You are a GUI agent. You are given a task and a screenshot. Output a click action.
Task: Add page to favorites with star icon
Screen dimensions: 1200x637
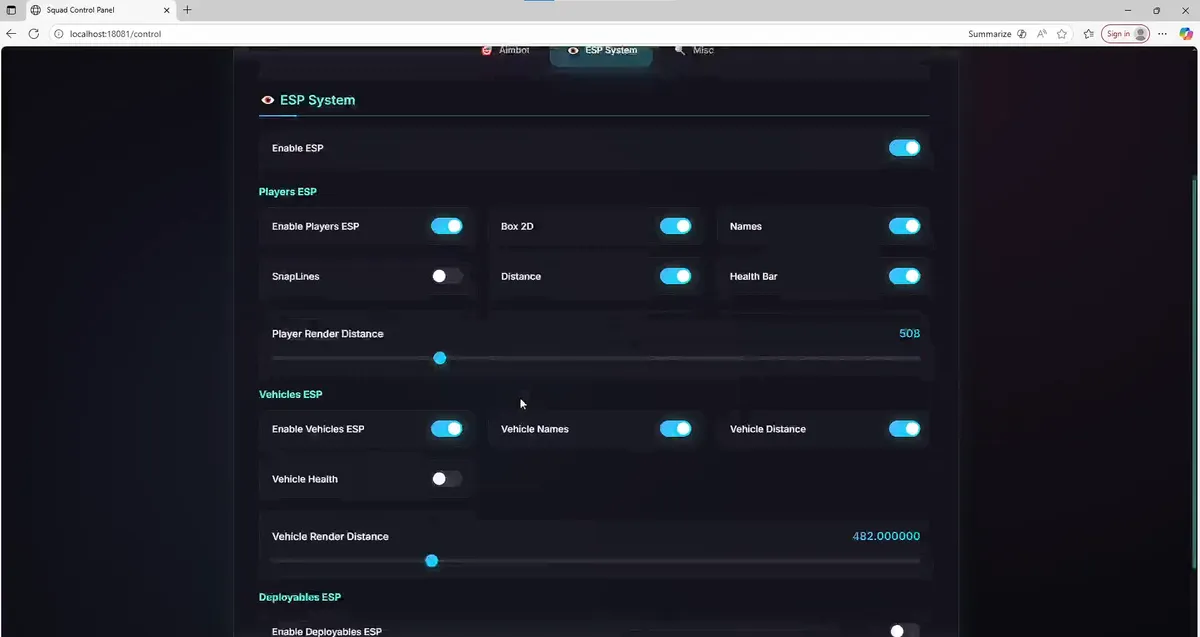pos(1062,33)
